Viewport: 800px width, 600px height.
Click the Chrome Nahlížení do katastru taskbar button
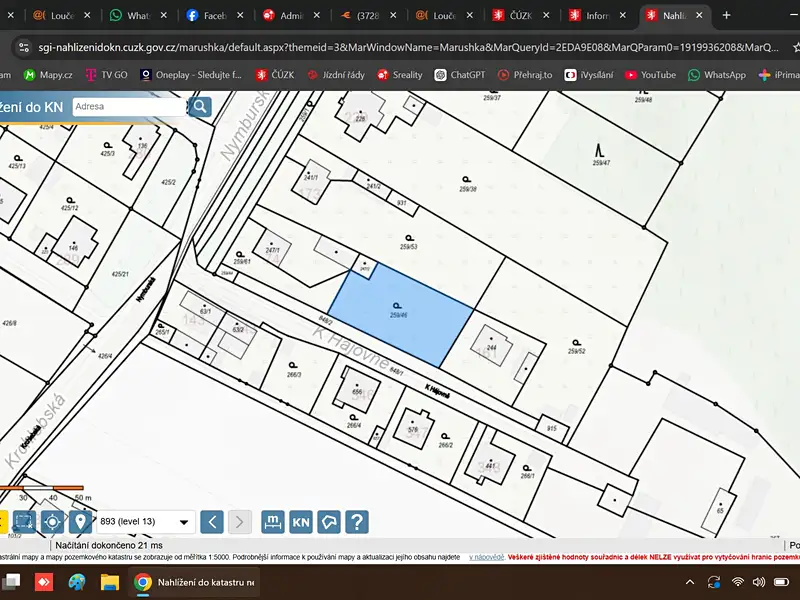pyautogui.click(x=194, y=582)
